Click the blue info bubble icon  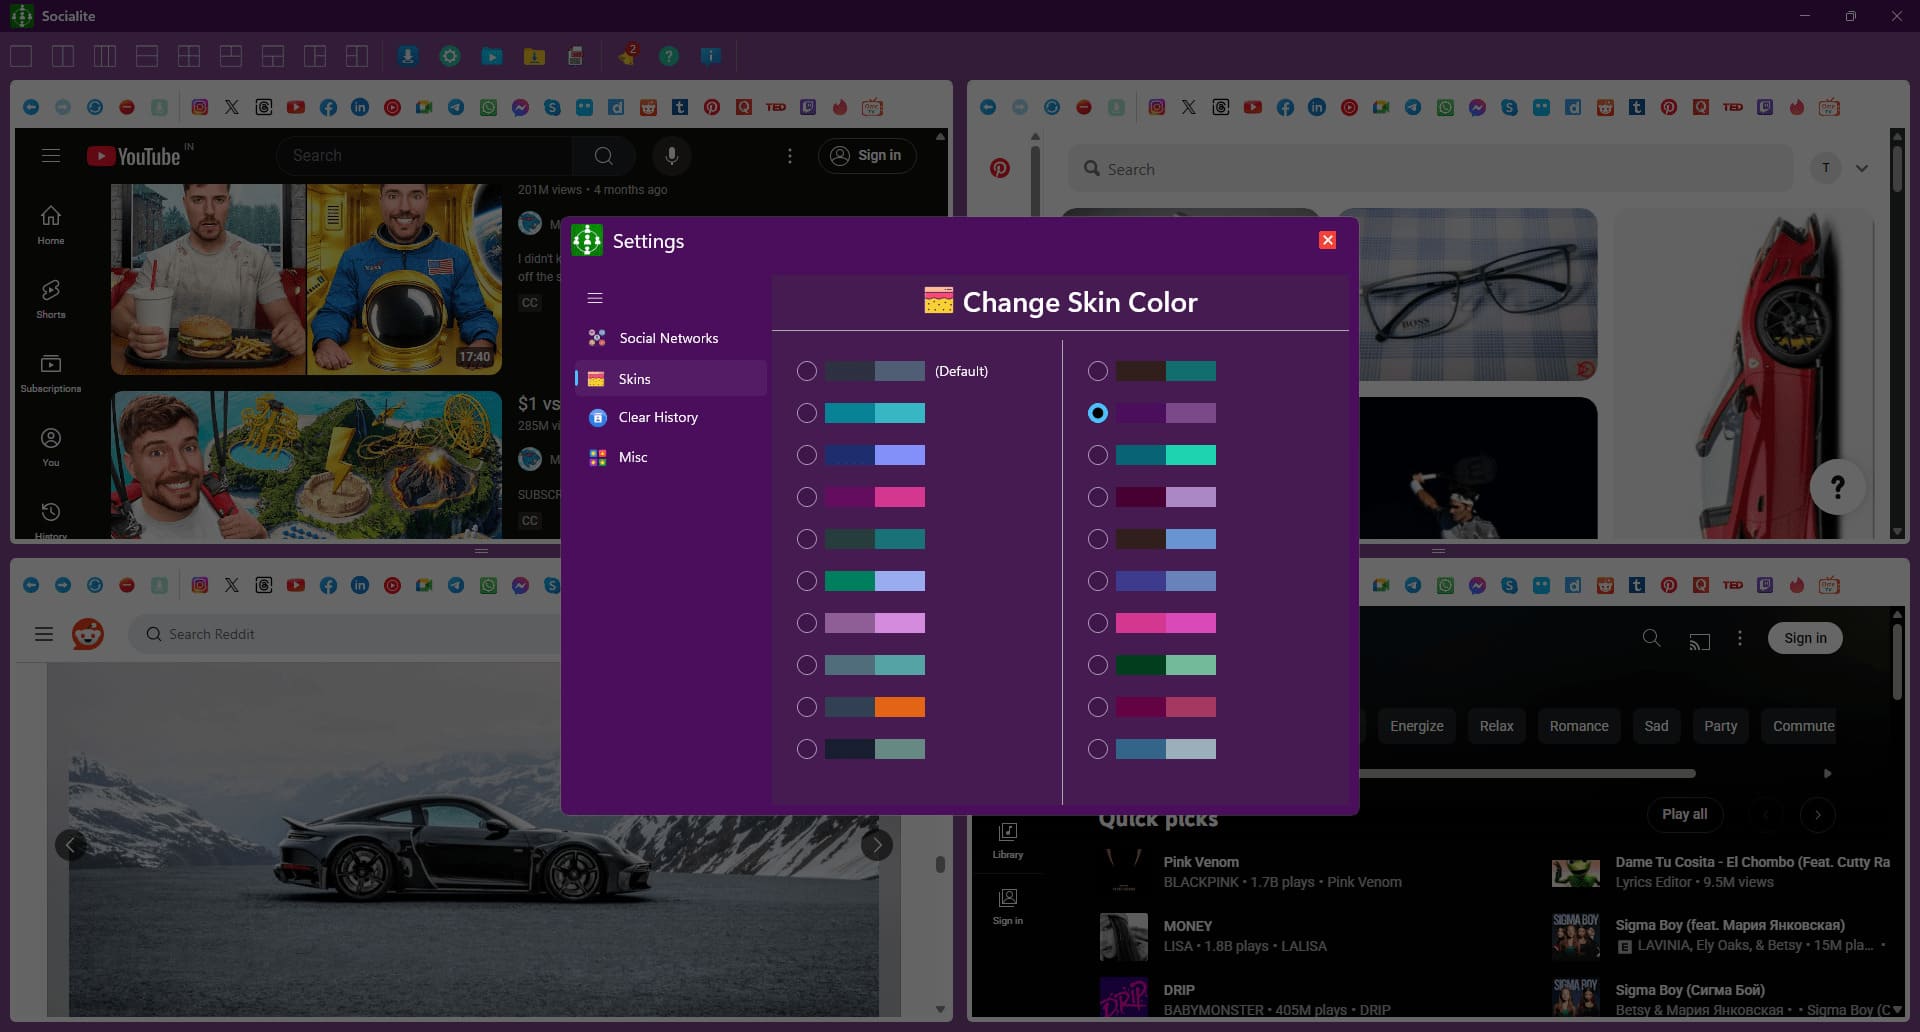pyautogui.click(x=711, y=56)
